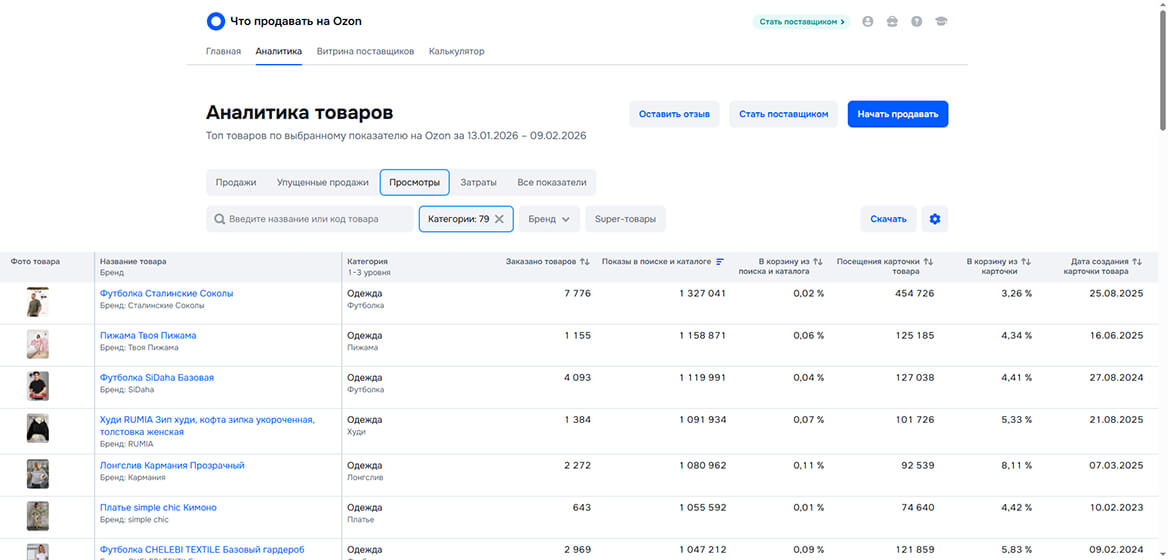Viewport: 1170px width, 560px height.
Task: Focus the product name search field
Action: coord(310,219)
